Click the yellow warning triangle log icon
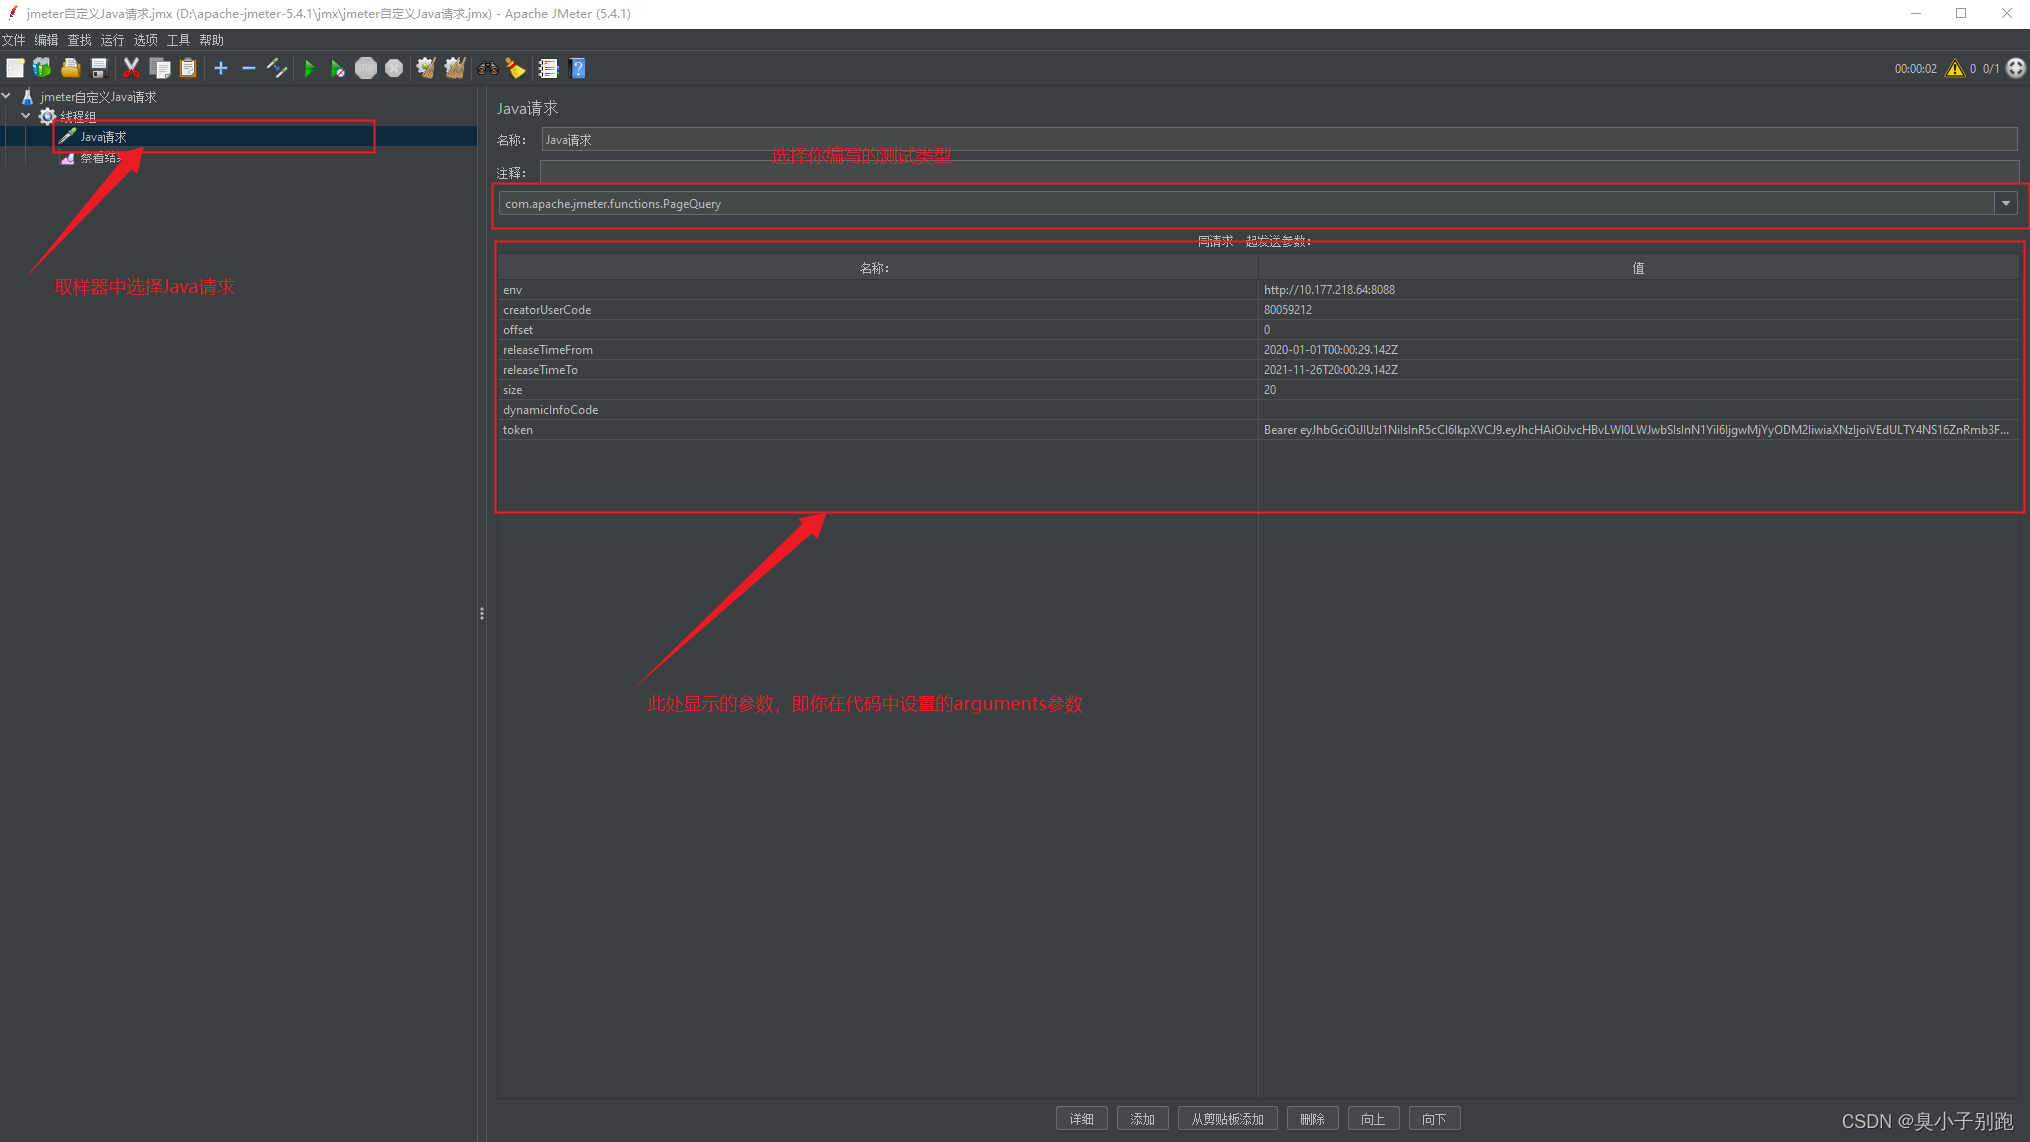The width and height of the screenshot is (2030, 1142). click(1954, 68)
